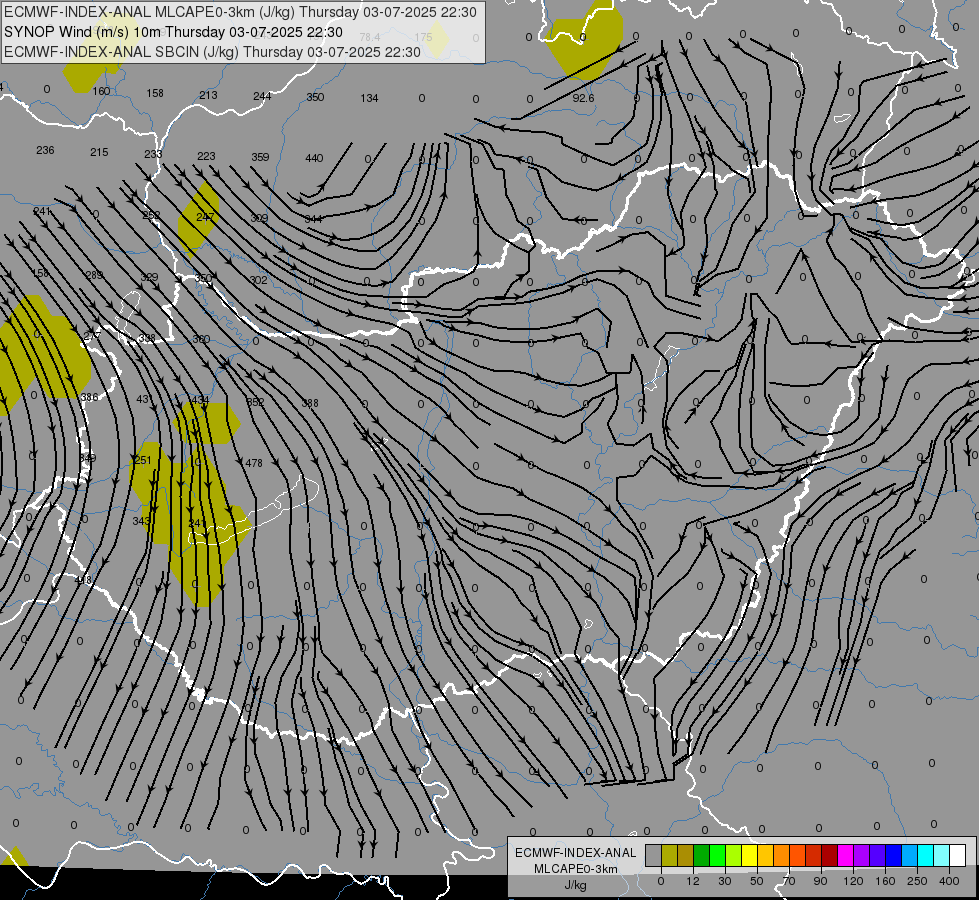Click the map value 360
This screenshot has width=979, height=900.
point(201,339)
